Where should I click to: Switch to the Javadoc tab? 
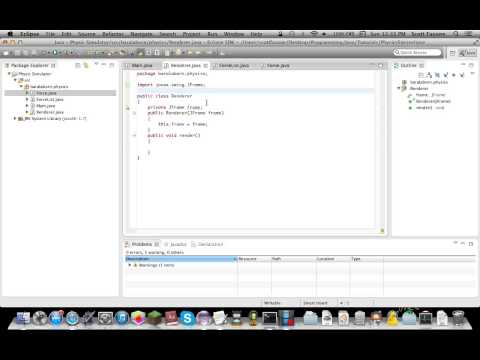pyautogui.click(x=176, y=244)
